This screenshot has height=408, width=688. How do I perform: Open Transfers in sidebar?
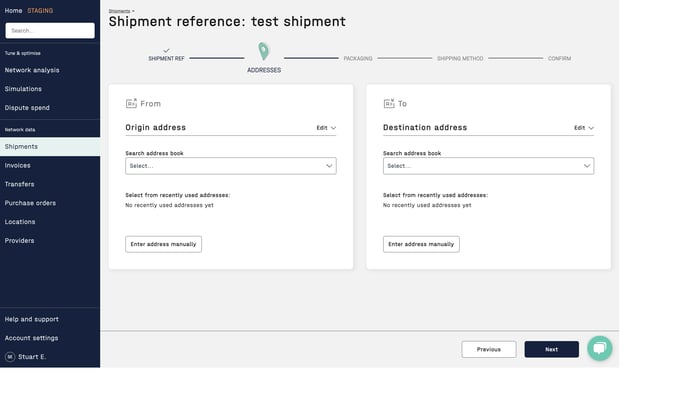19,184
